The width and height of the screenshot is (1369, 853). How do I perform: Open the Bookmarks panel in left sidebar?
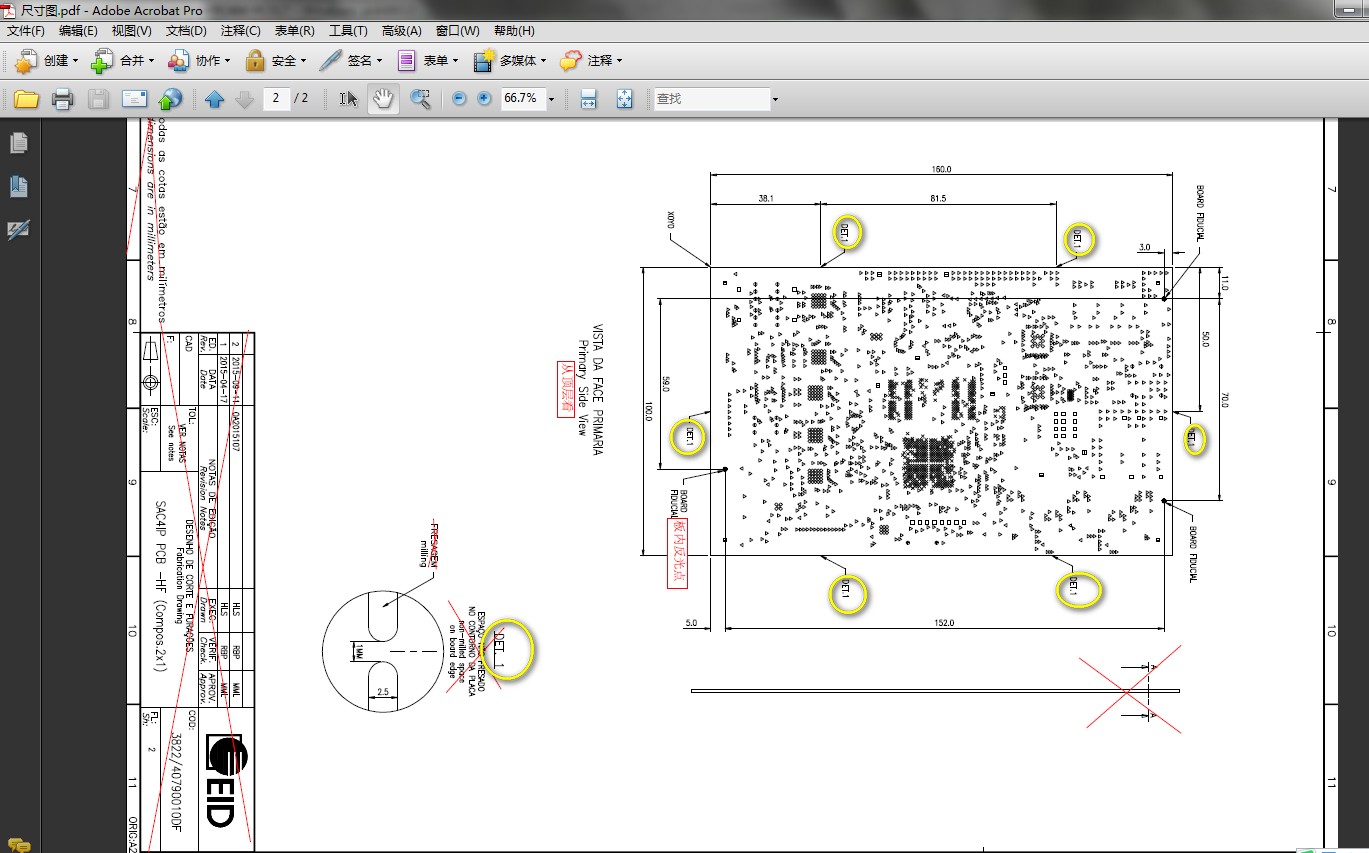click(18, 187)
